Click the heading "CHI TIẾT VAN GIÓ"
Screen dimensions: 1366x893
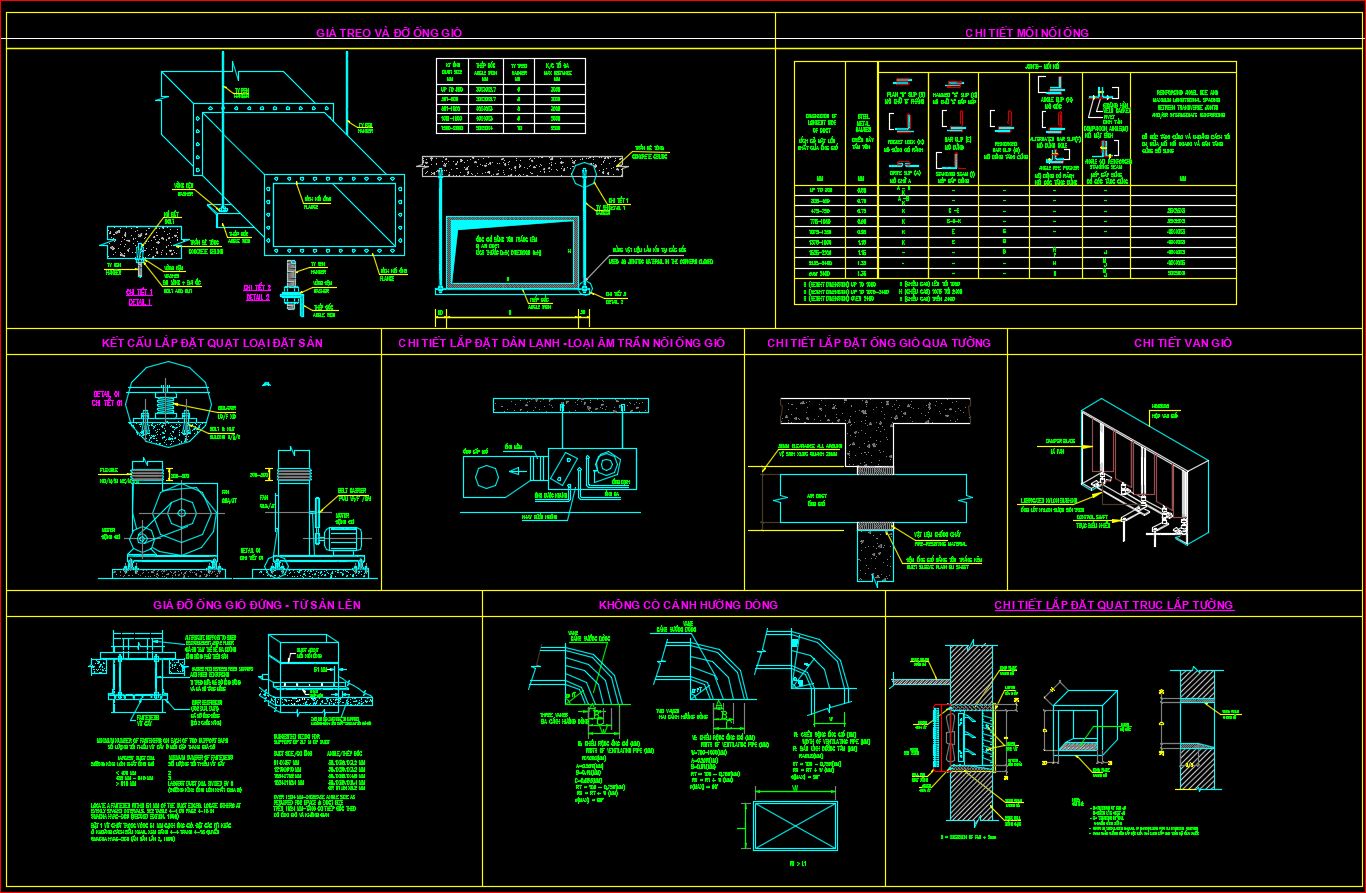point(1183,343)
